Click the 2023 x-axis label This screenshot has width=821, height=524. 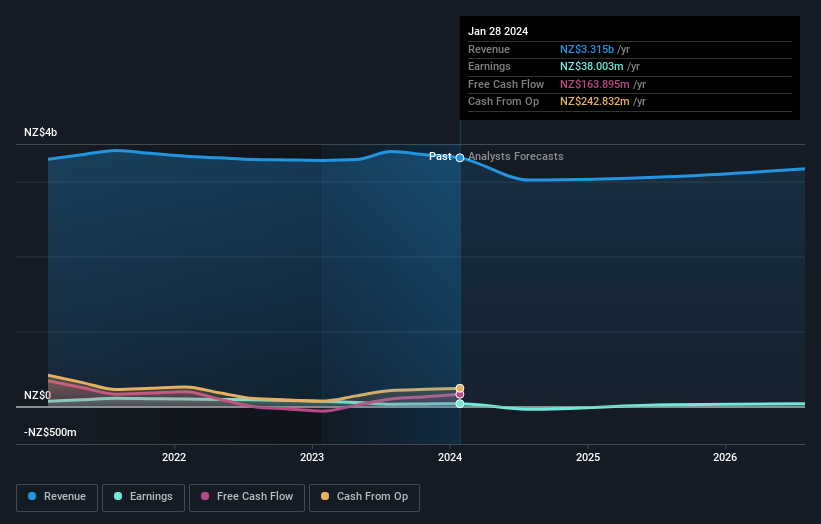pyautogui.click(x=312, y=457)
